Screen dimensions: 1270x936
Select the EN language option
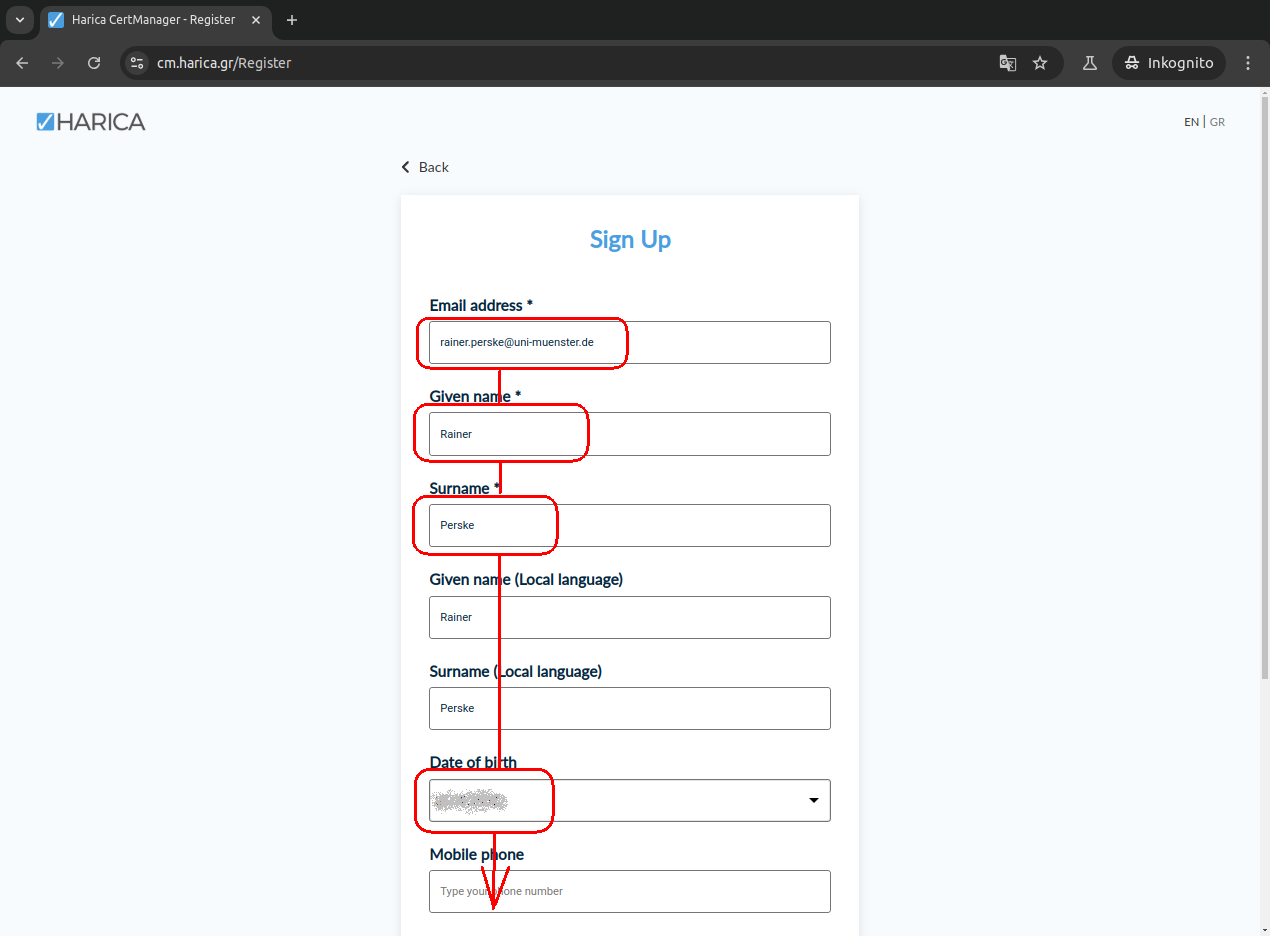tap(1191, 122)
